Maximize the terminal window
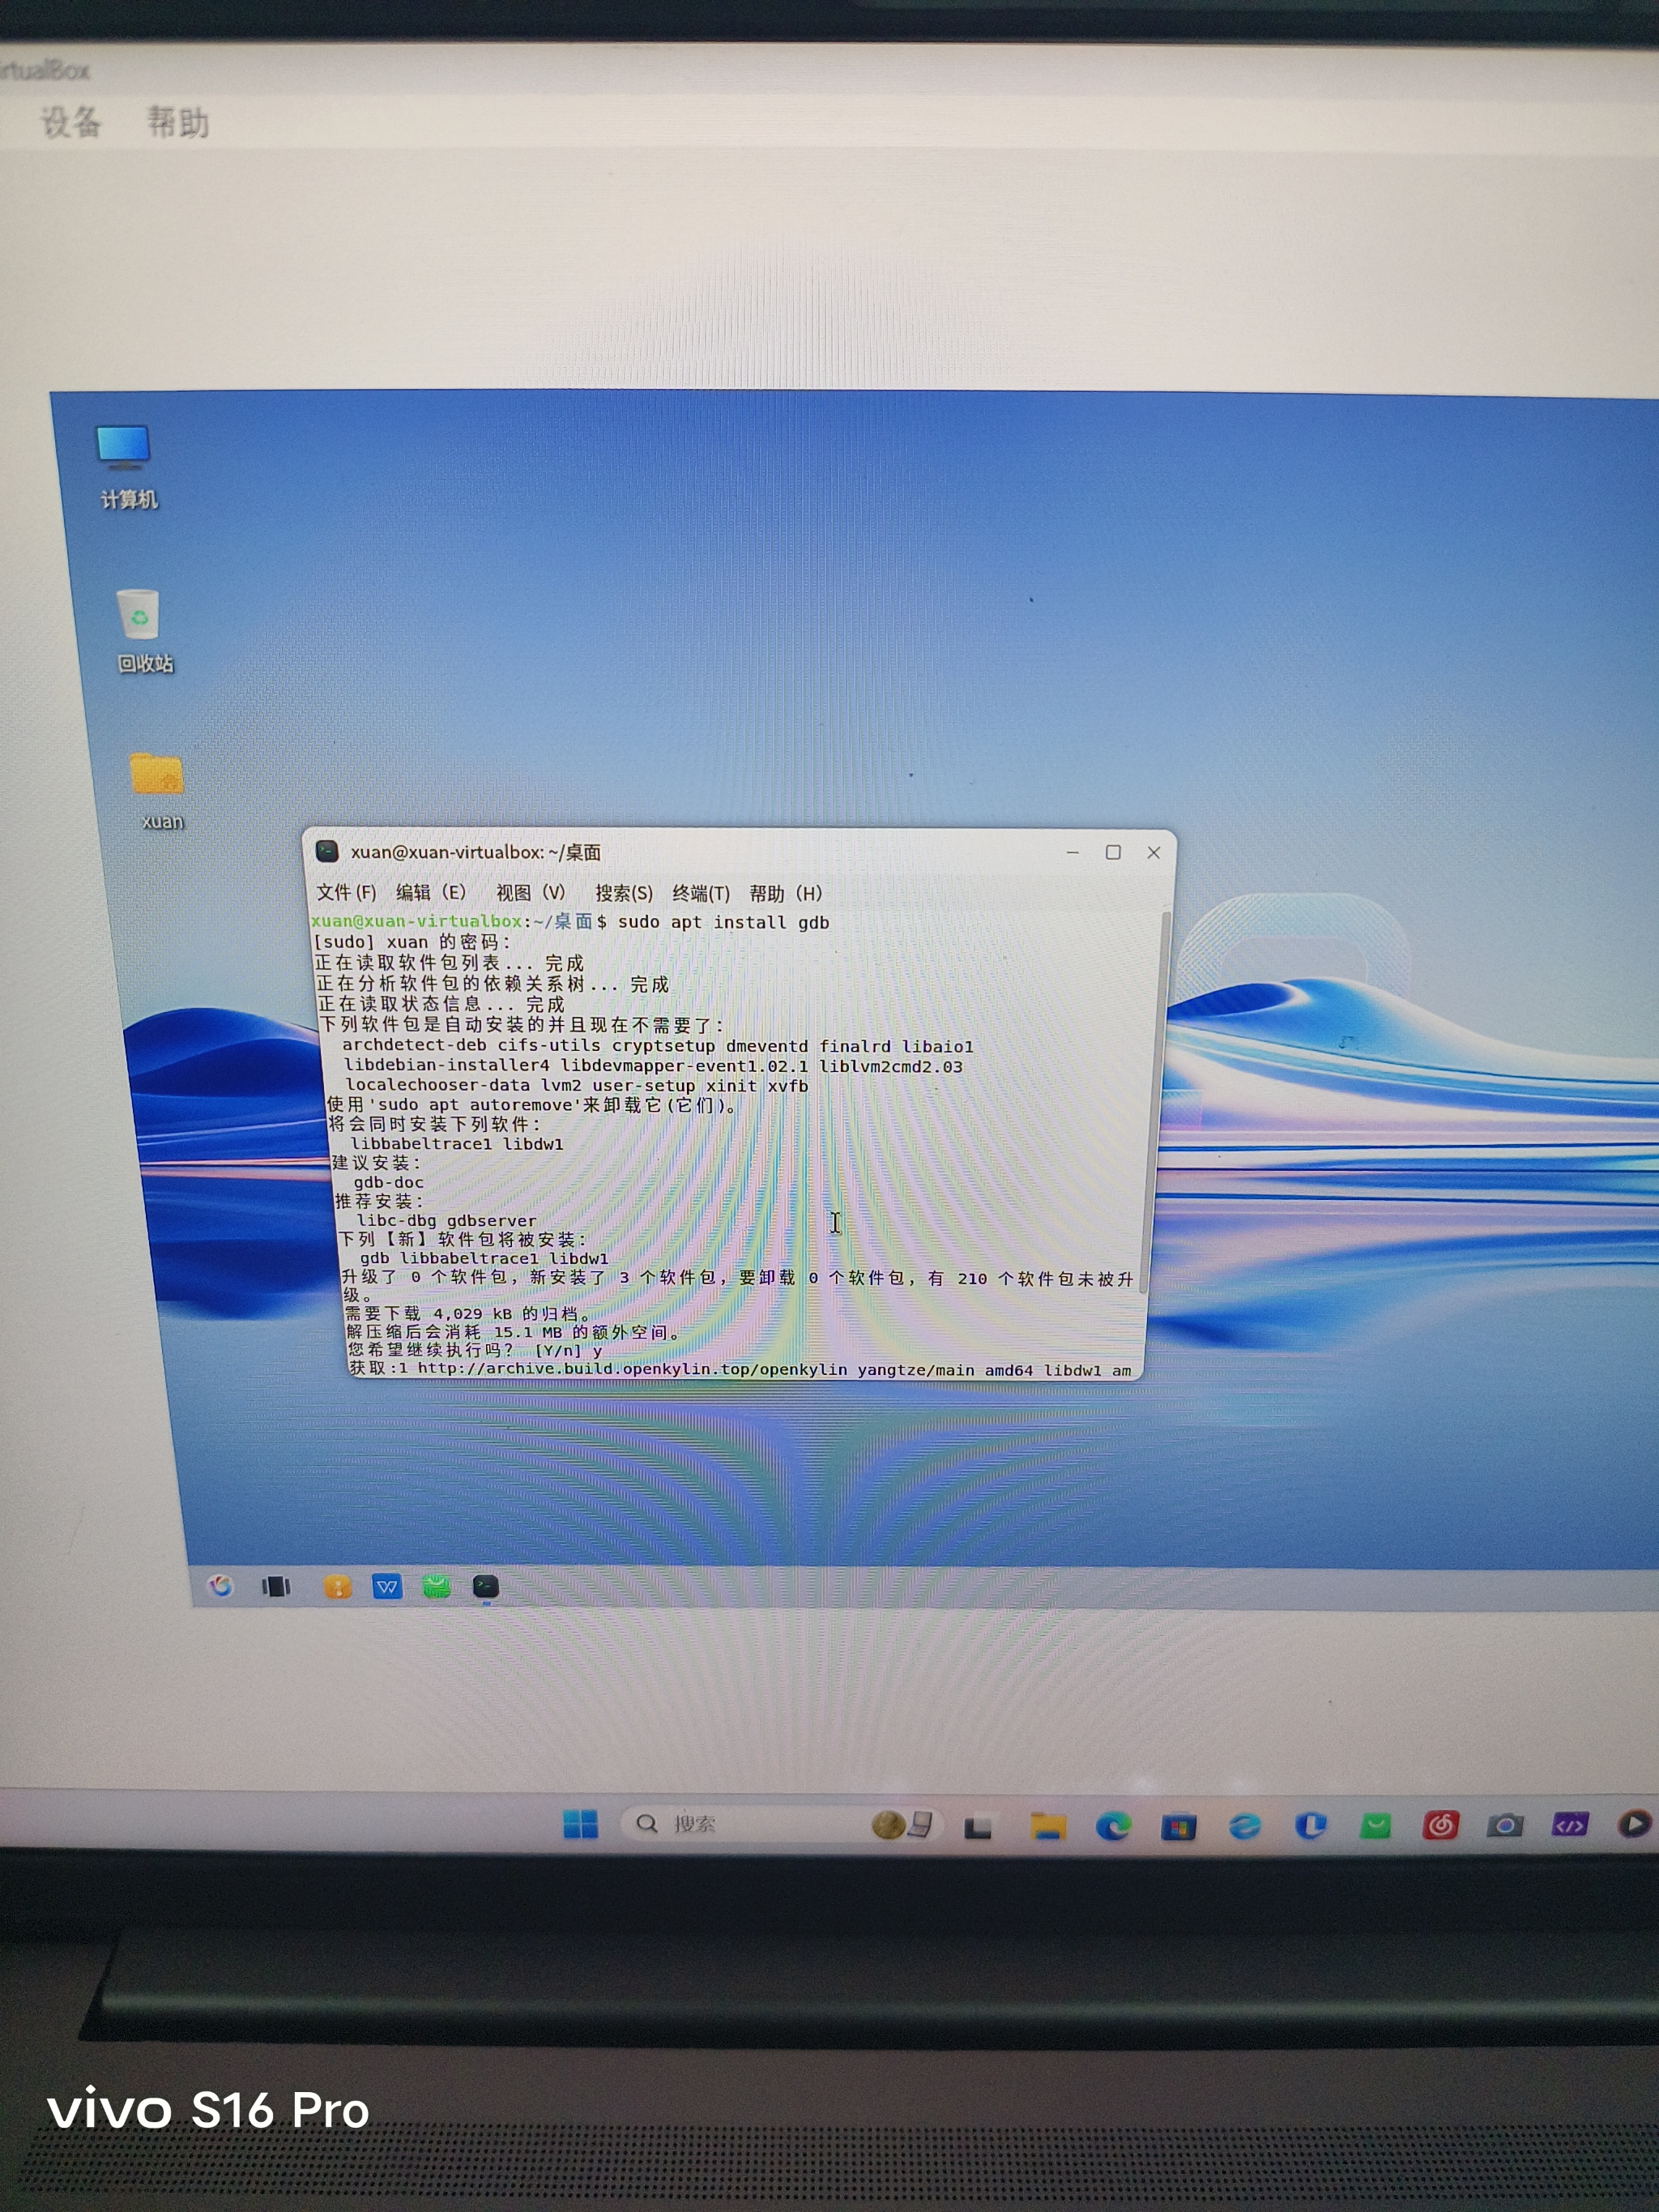Image resolution: width=1659 pixels, height=2212 pixels. point(1113,852)
